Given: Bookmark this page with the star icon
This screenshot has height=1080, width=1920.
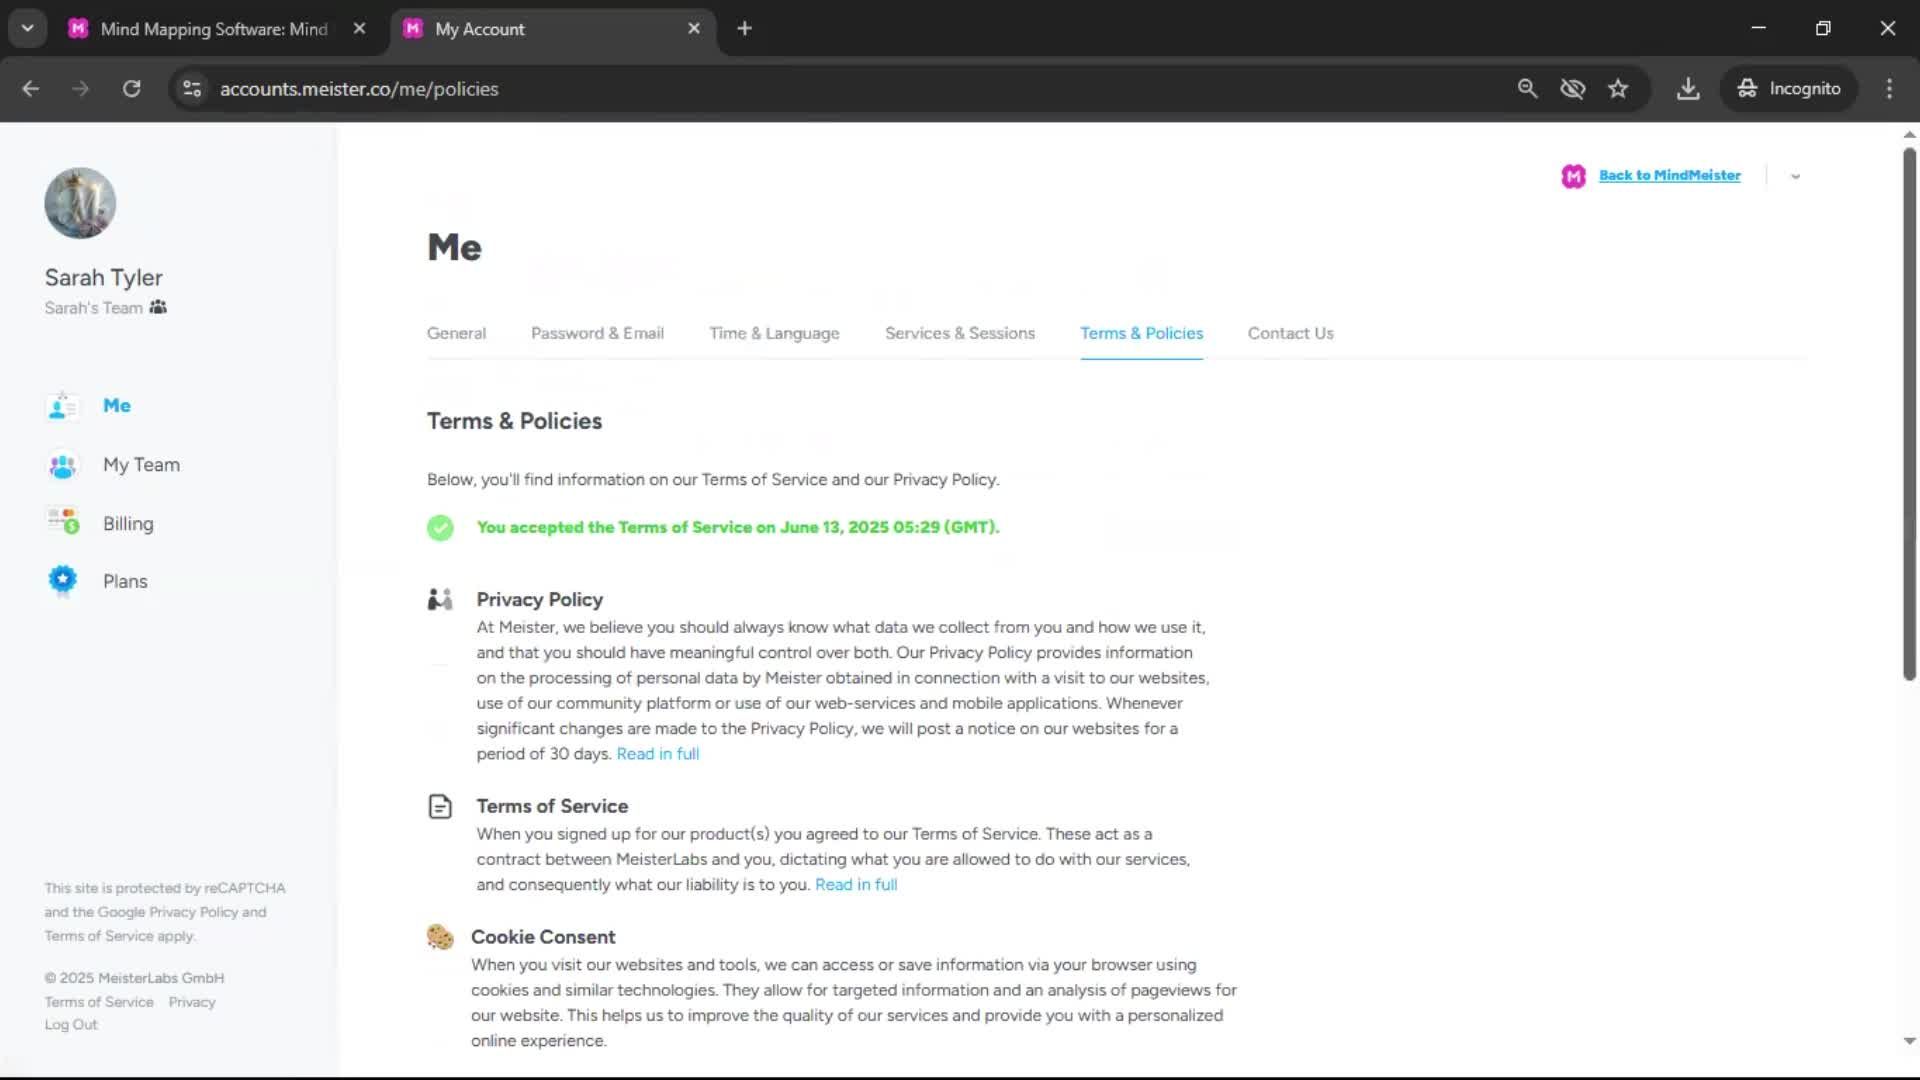Looking at the screenshot, I should 1618,88.
